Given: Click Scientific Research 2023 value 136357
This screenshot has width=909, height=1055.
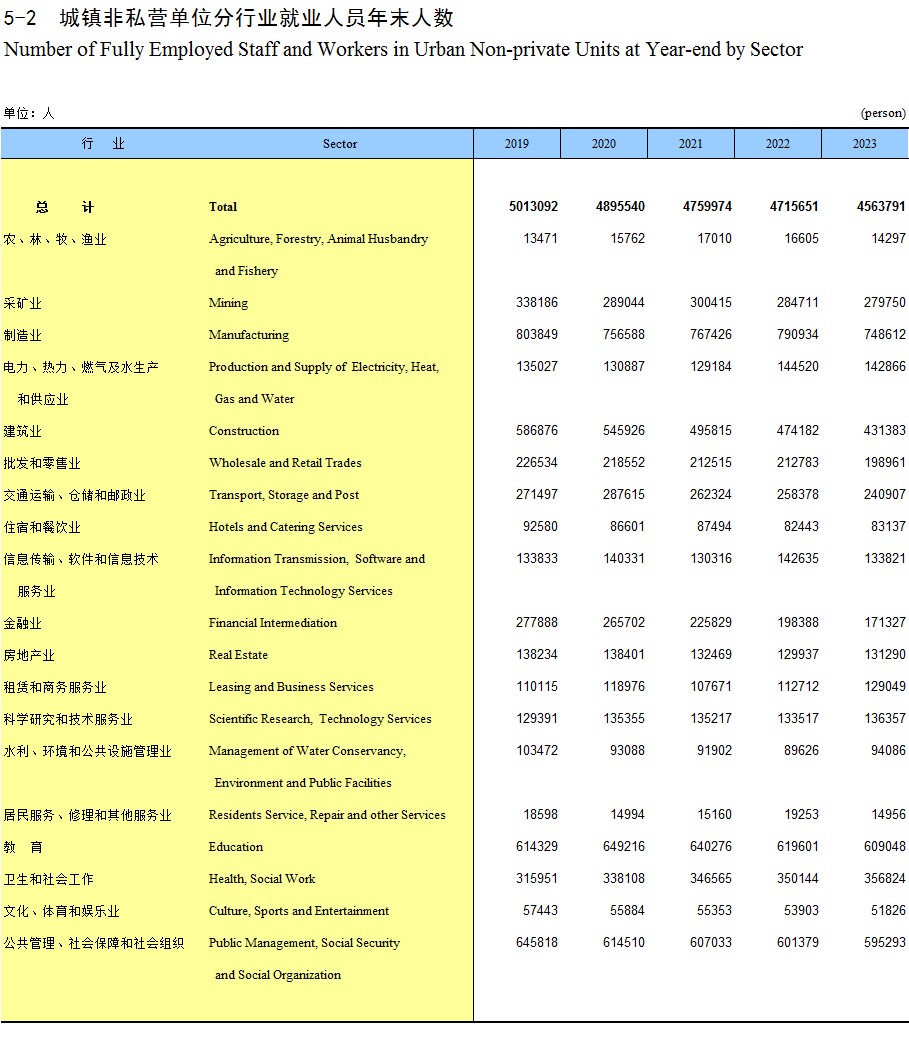Looking at the screenshot, I should click(884, 719).
